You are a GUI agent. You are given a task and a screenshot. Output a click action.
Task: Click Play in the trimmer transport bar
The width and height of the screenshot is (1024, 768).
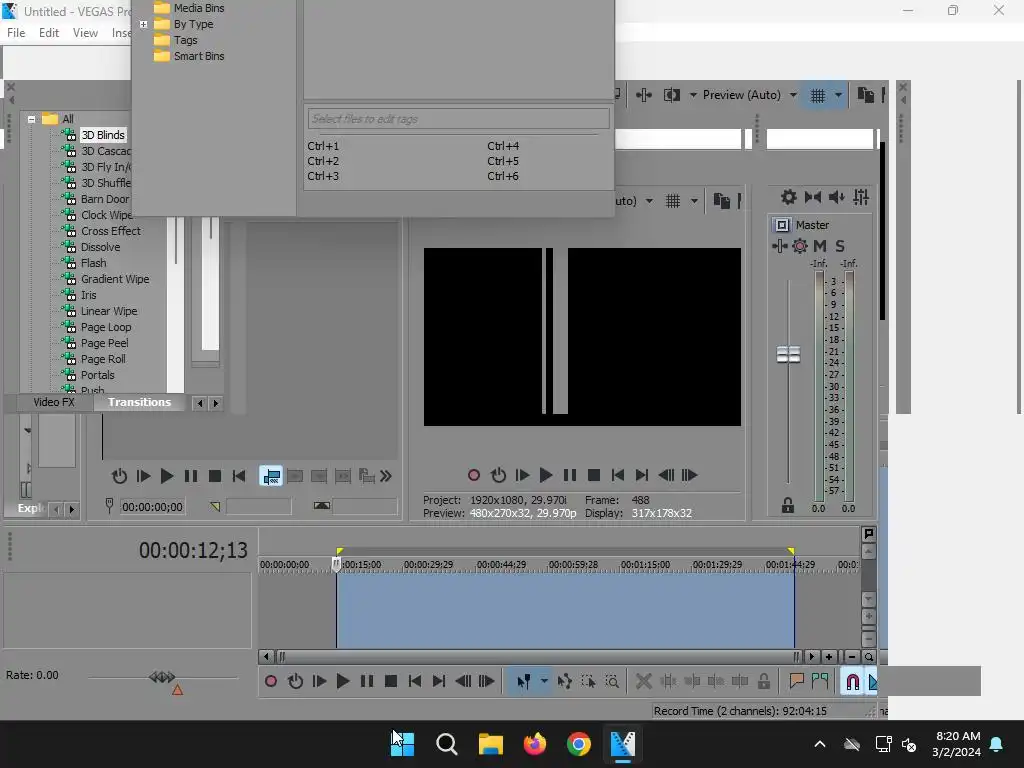tap(167, 476)
